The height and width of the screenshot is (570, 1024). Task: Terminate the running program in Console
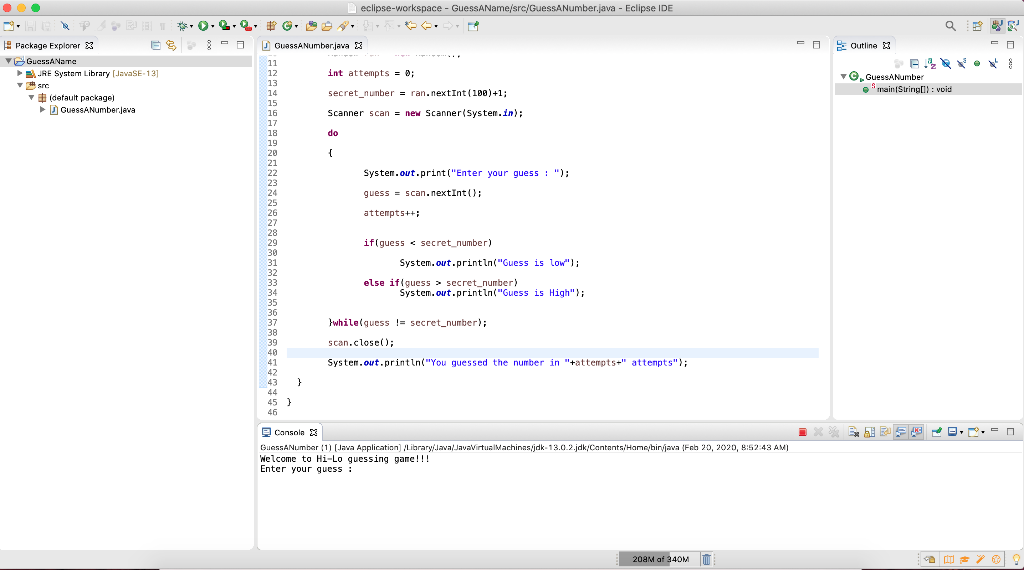803,432
